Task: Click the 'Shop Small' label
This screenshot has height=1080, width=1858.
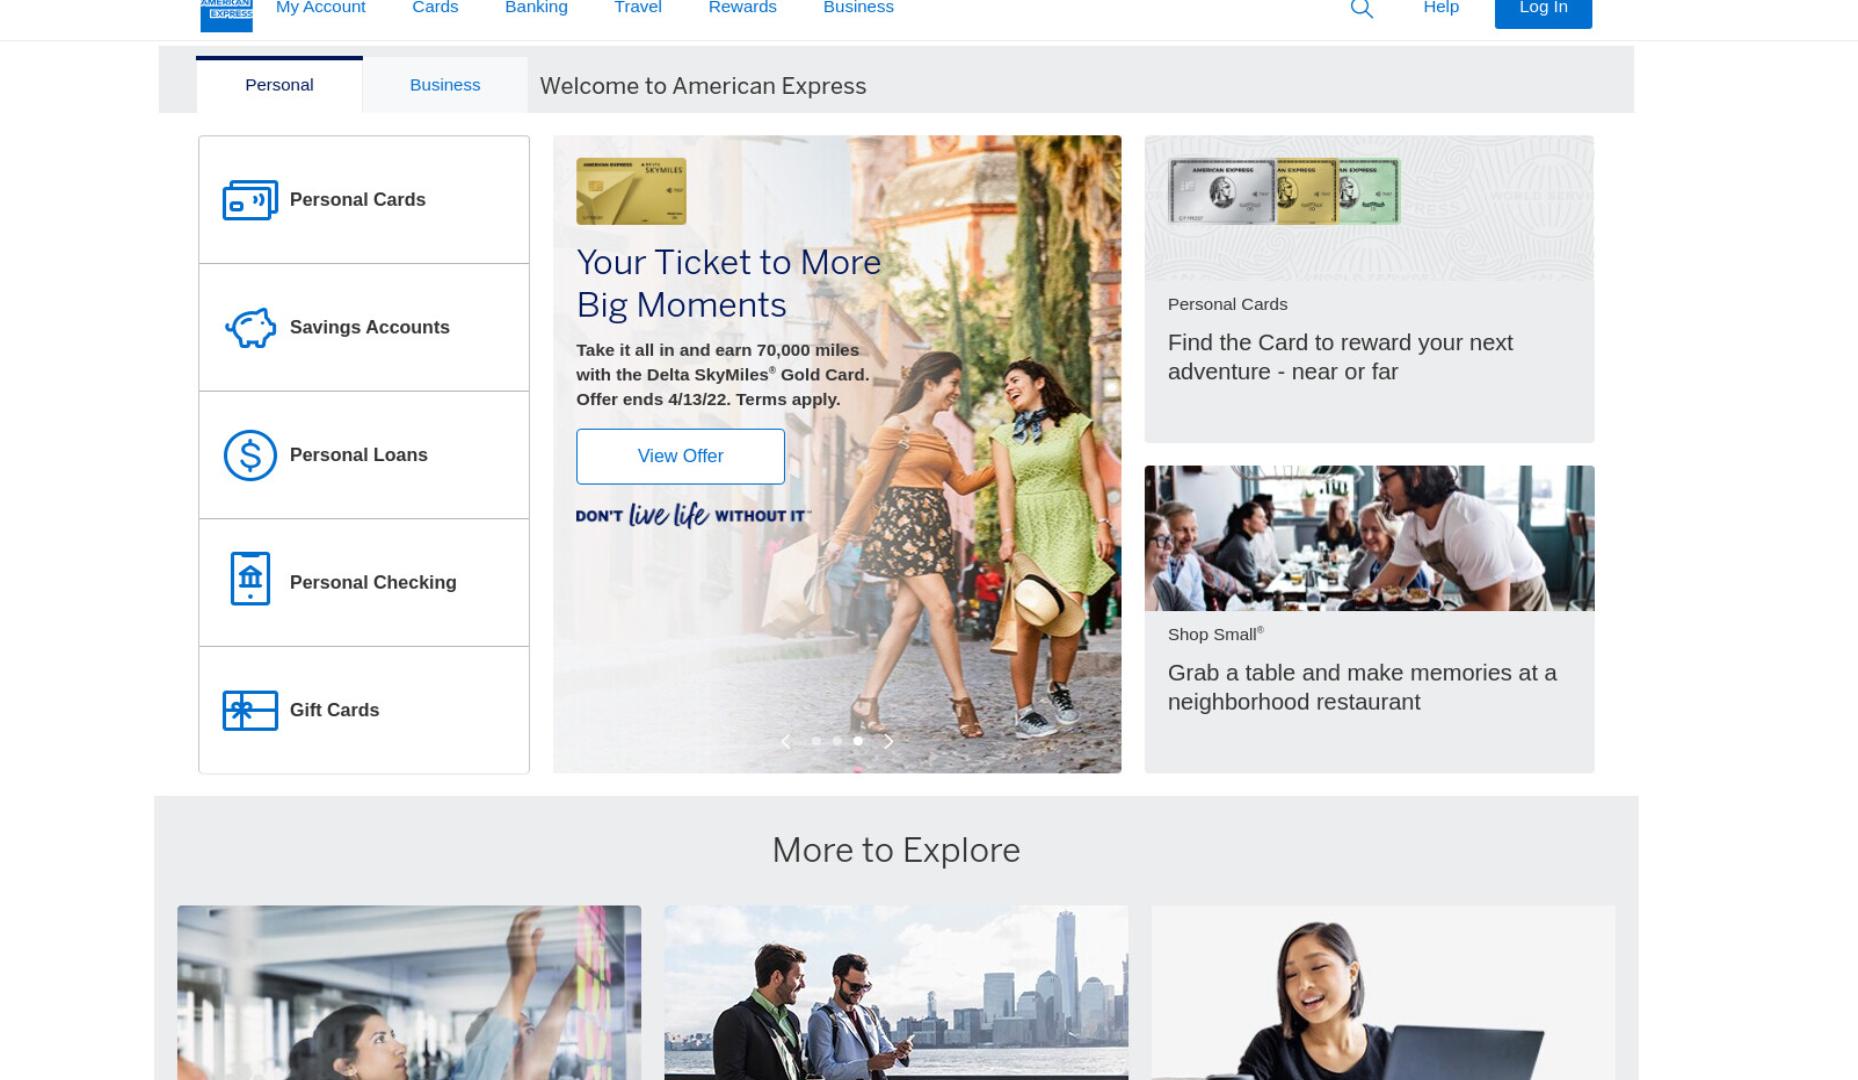Action: (x=1216, y=635)
